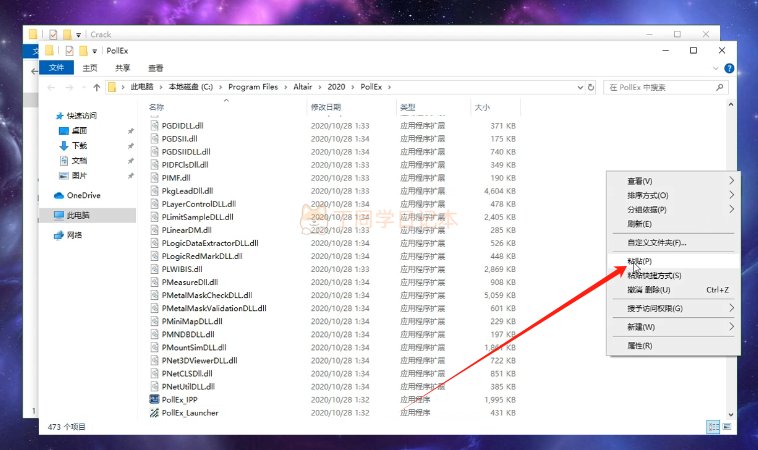Select the PollEx_IPP application icon
This screenshot has width=758, height=450.
[154, 399]
